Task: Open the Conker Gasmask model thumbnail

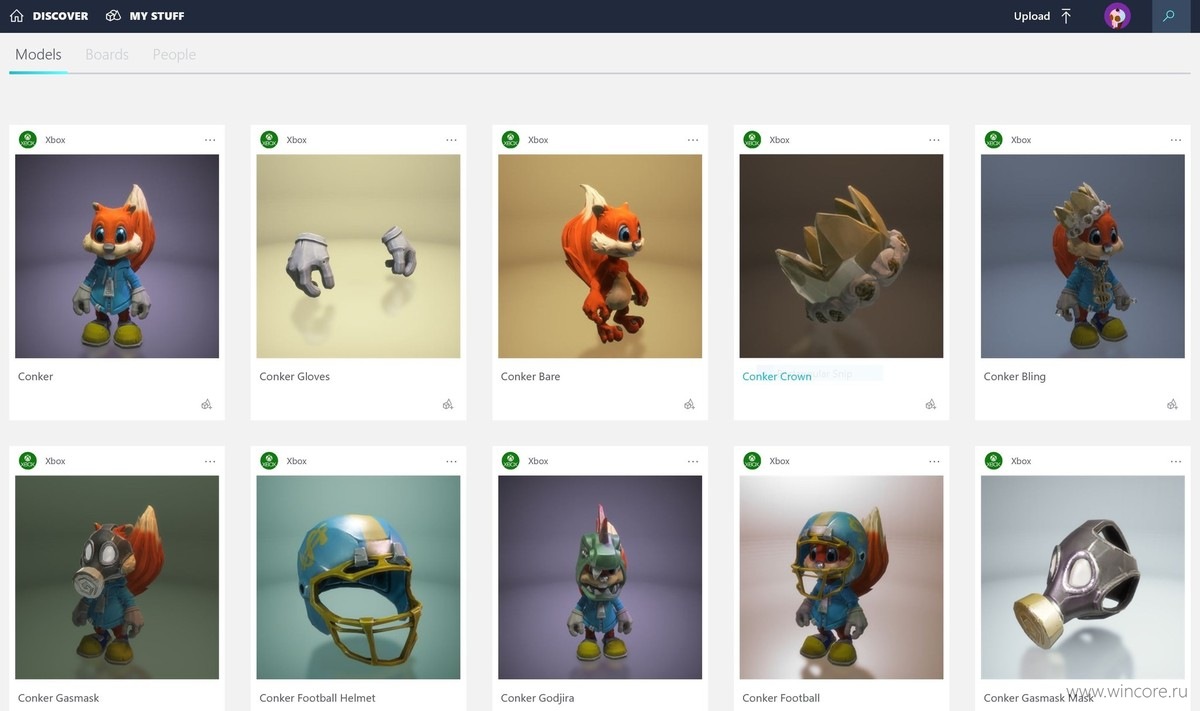Action: (117, 577)
